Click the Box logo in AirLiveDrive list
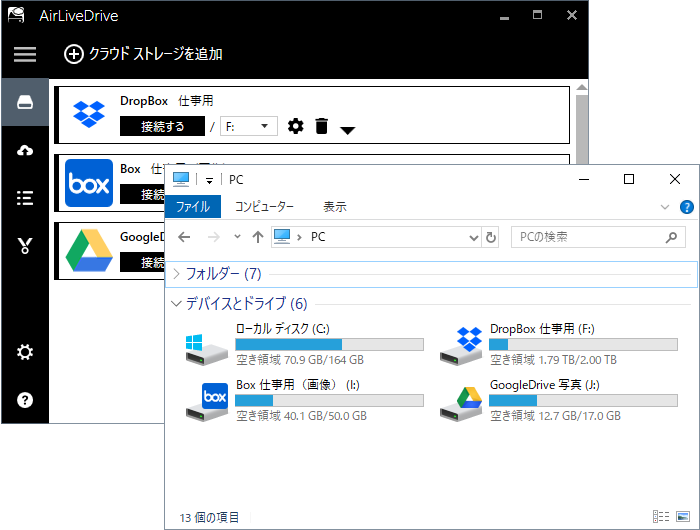700x530 pixels. point(89,183)
